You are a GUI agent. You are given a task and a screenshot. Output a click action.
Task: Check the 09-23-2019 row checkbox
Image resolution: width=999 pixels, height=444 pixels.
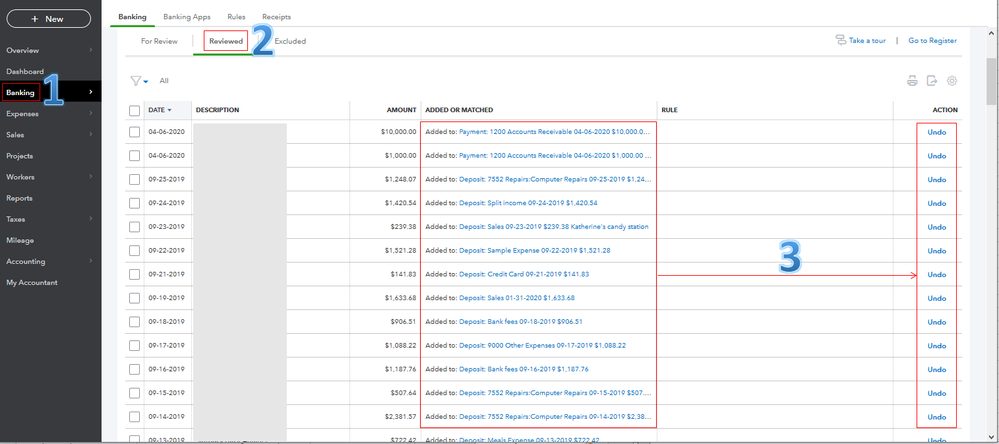[134, 227]
